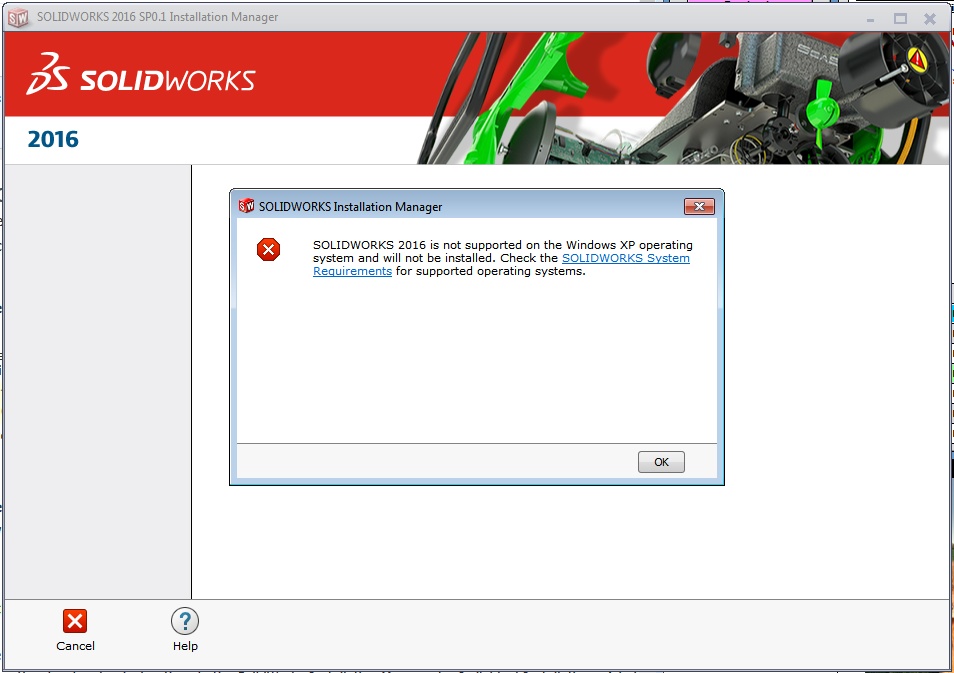Click the dialog title 'SOLIDWORKS Installation Manager'
Viewport: 954px width, 673px height.
point(350,207)
